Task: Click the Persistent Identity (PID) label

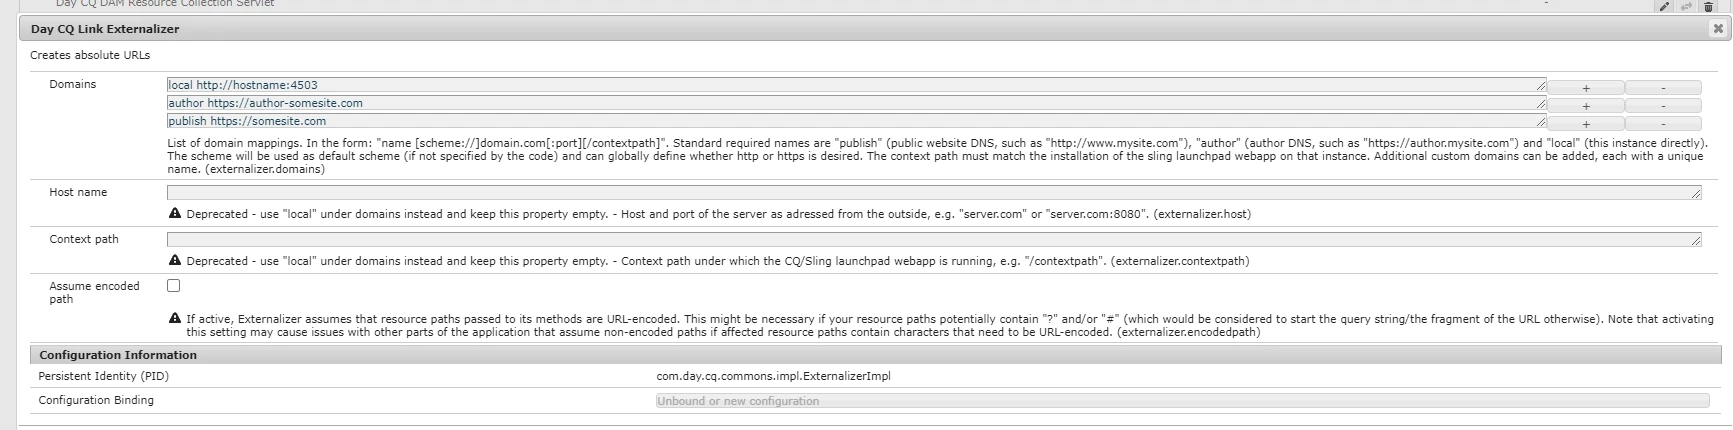Action: [103, 377]
